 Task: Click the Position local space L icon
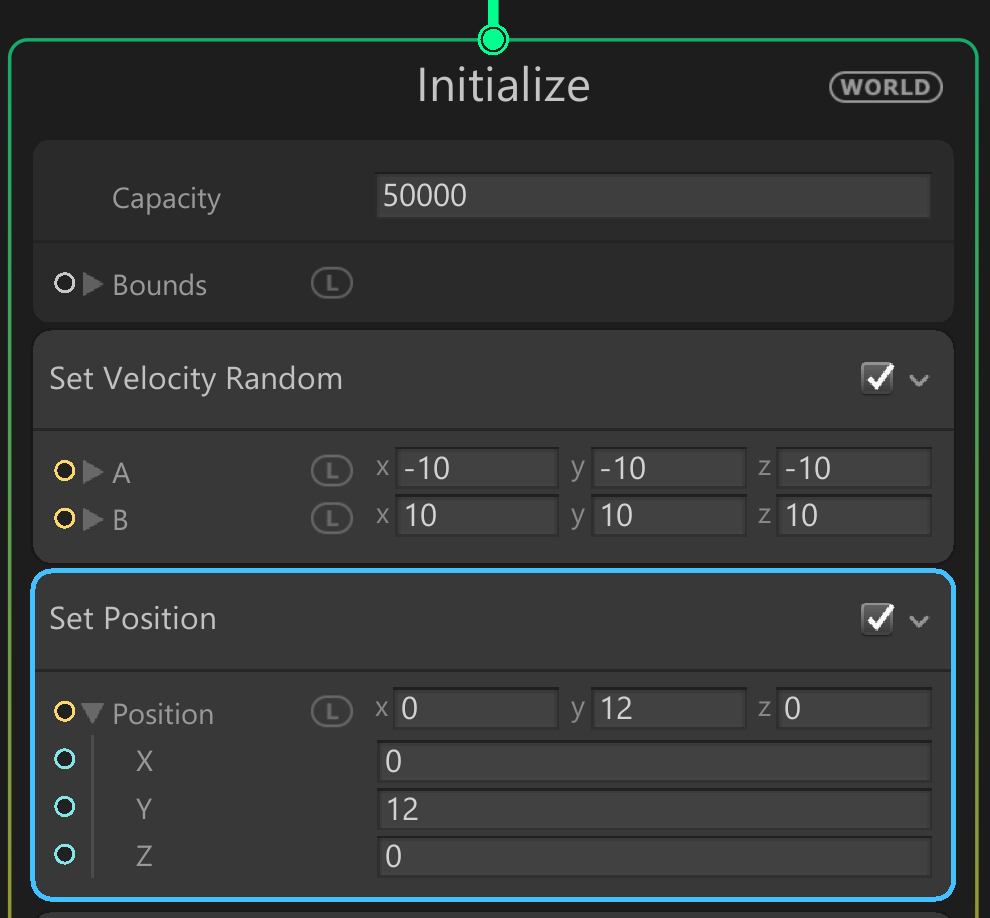[x=332, y=711]
